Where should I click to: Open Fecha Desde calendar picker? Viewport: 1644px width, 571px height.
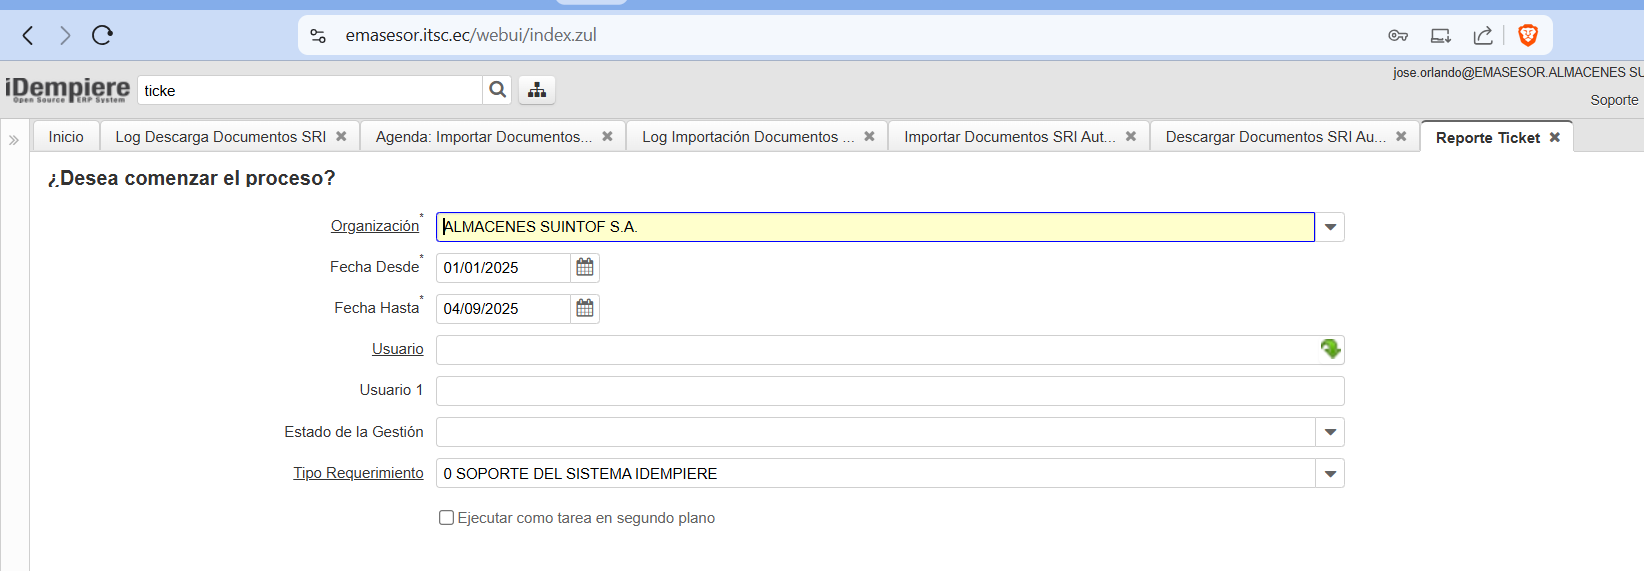click(x=585, y=268)
